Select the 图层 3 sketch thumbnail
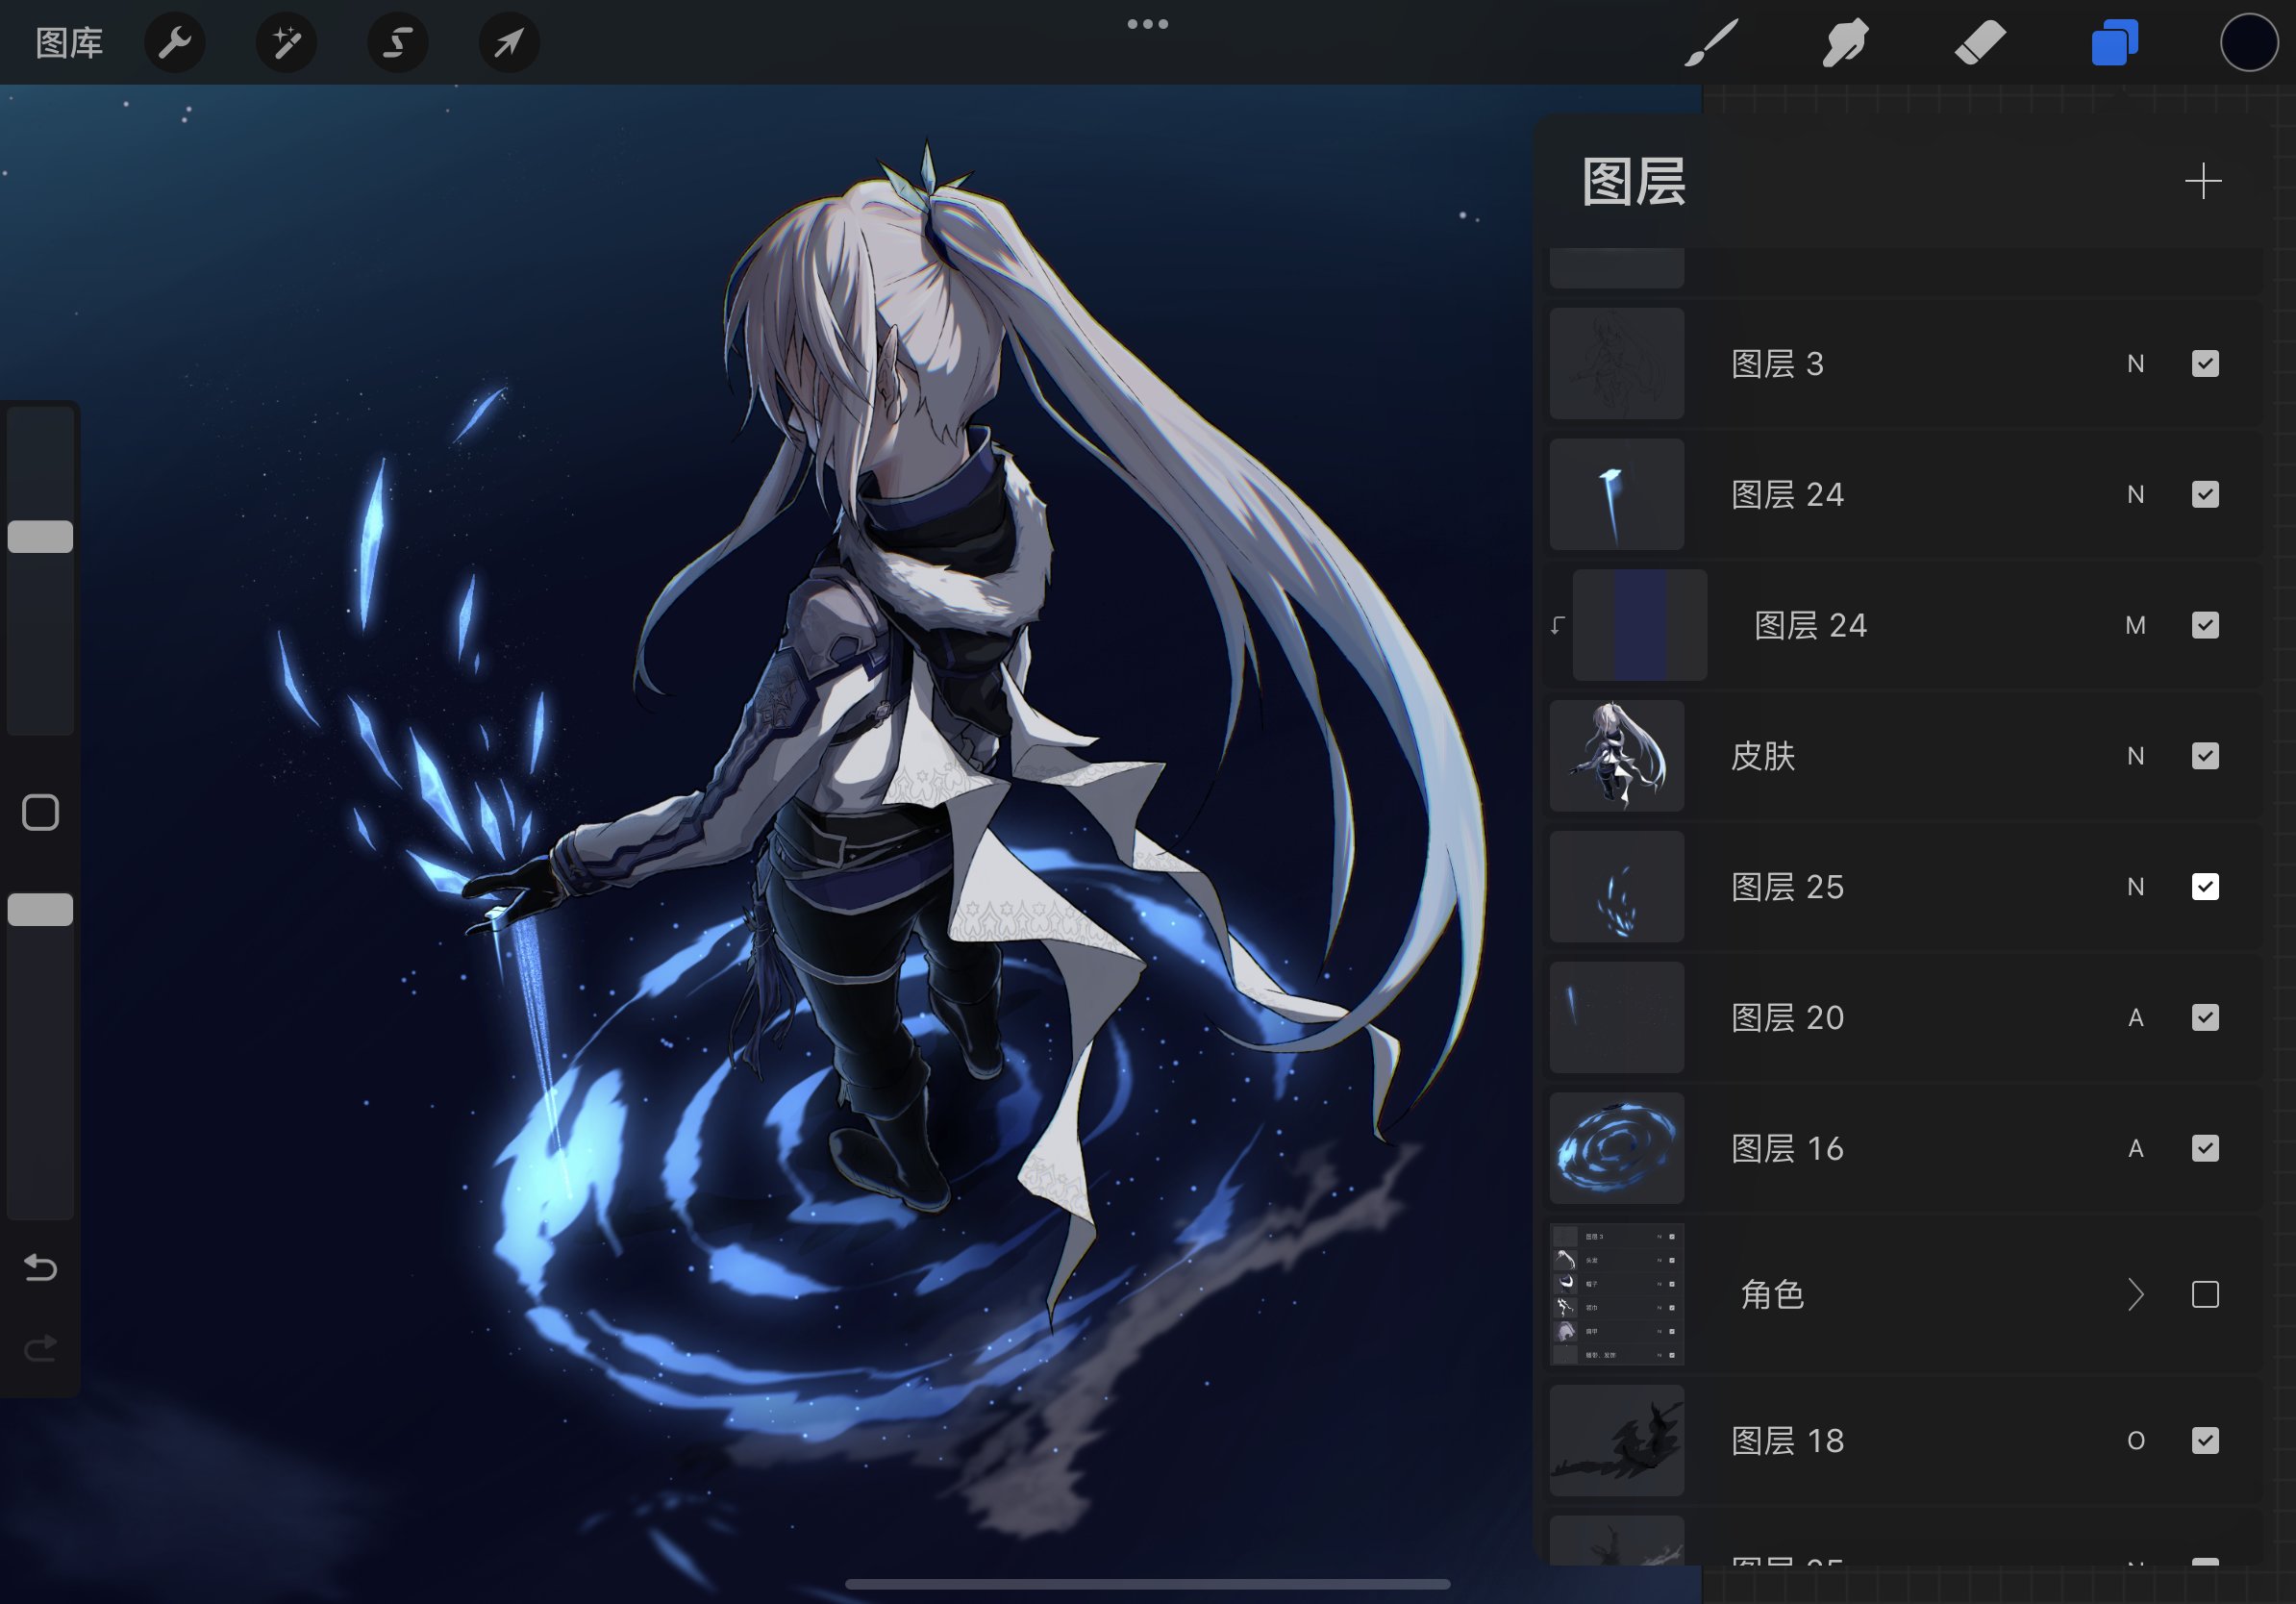 pos(1617,363)
